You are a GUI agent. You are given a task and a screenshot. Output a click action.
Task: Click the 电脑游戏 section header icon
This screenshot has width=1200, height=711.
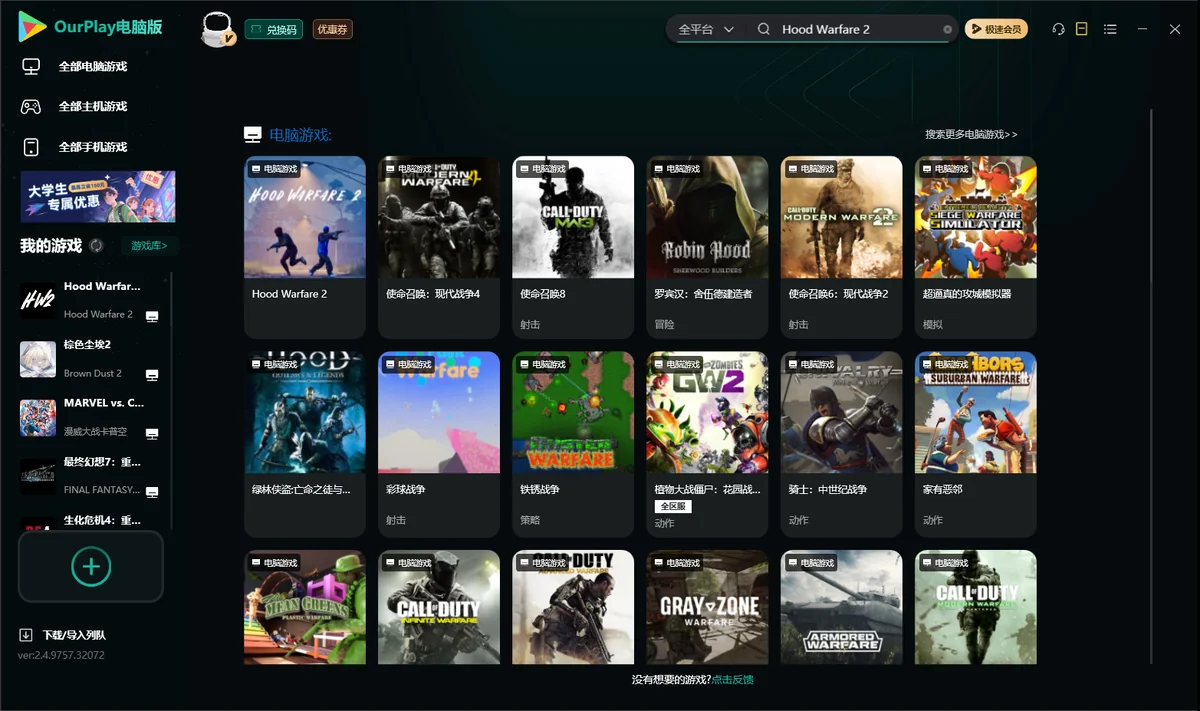(253, 135)
